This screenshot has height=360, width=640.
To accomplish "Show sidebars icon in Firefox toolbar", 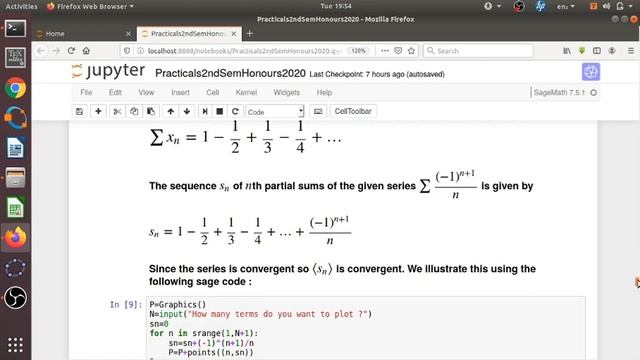I will tap(597, 51).
